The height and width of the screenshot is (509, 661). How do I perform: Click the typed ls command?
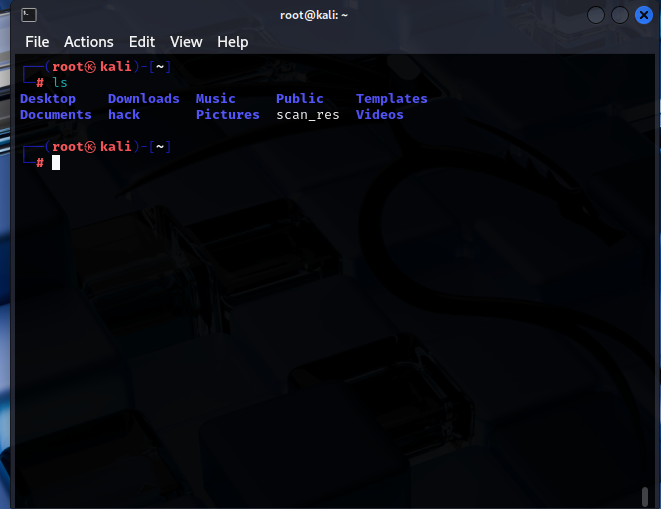coord(60,83)
